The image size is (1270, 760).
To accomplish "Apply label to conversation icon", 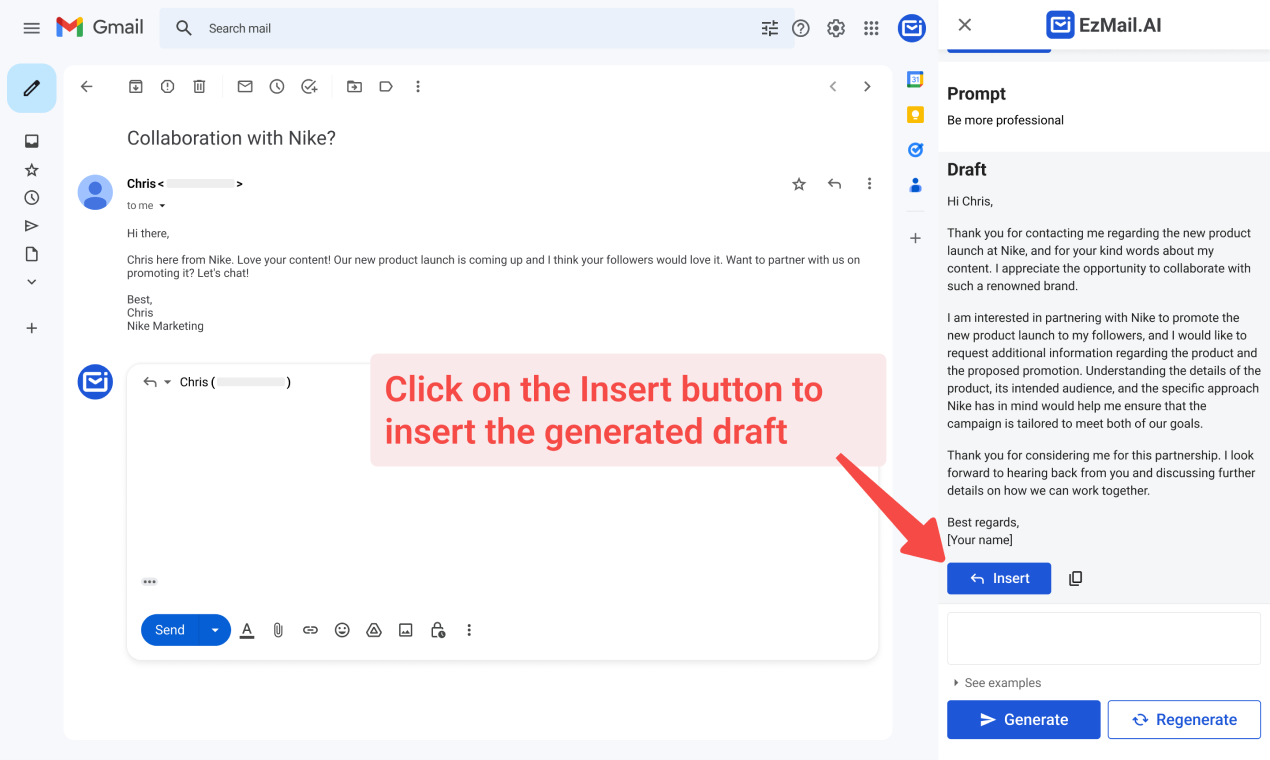I will pyautogui.click(x=386, y=87).
